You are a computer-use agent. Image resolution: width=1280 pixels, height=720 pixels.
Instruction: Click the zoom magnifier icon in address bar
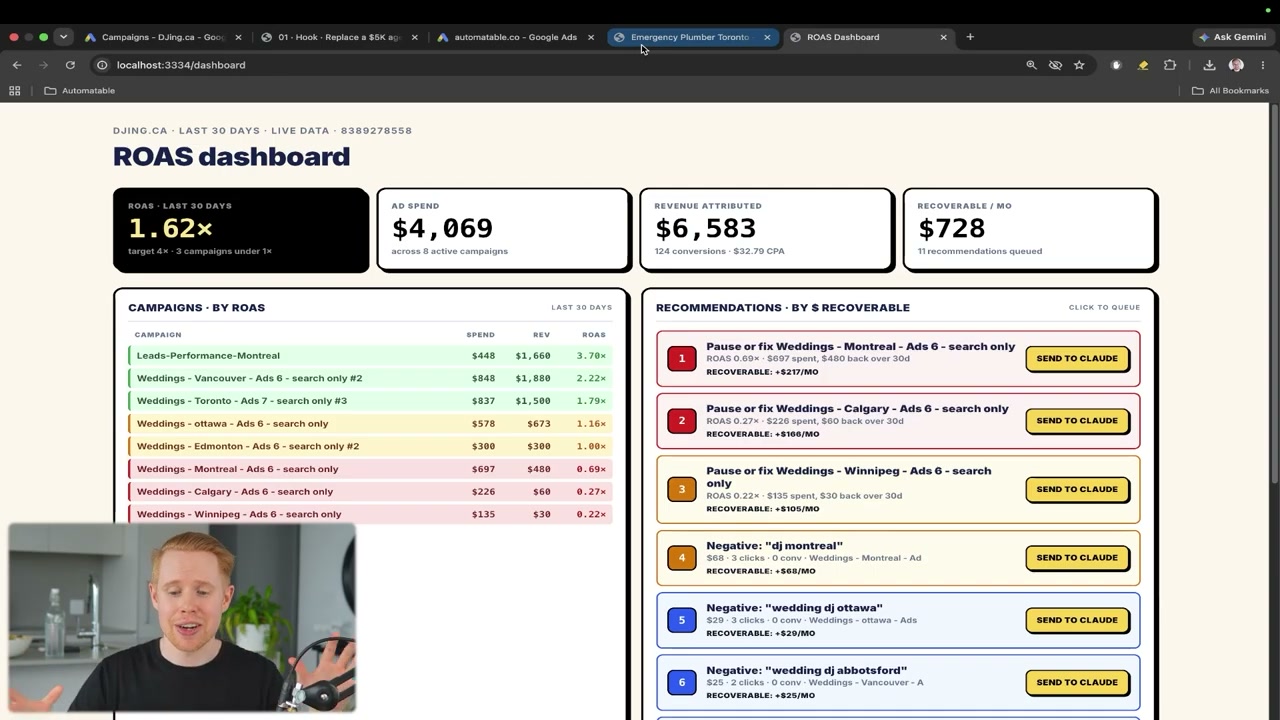[x=1031, y=65]
